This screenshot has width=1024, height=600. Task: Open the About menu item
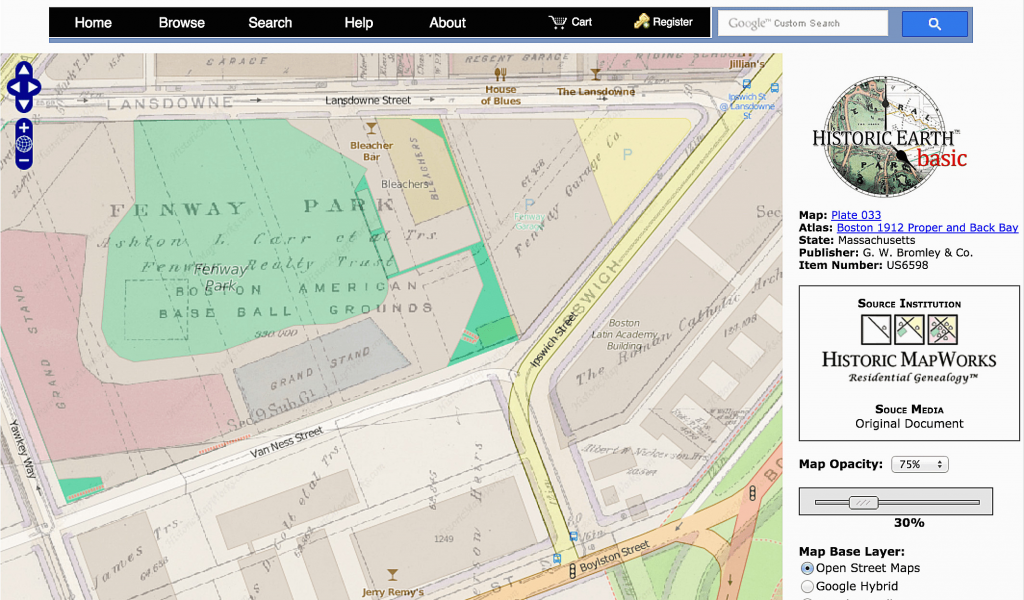coord(447,23)
